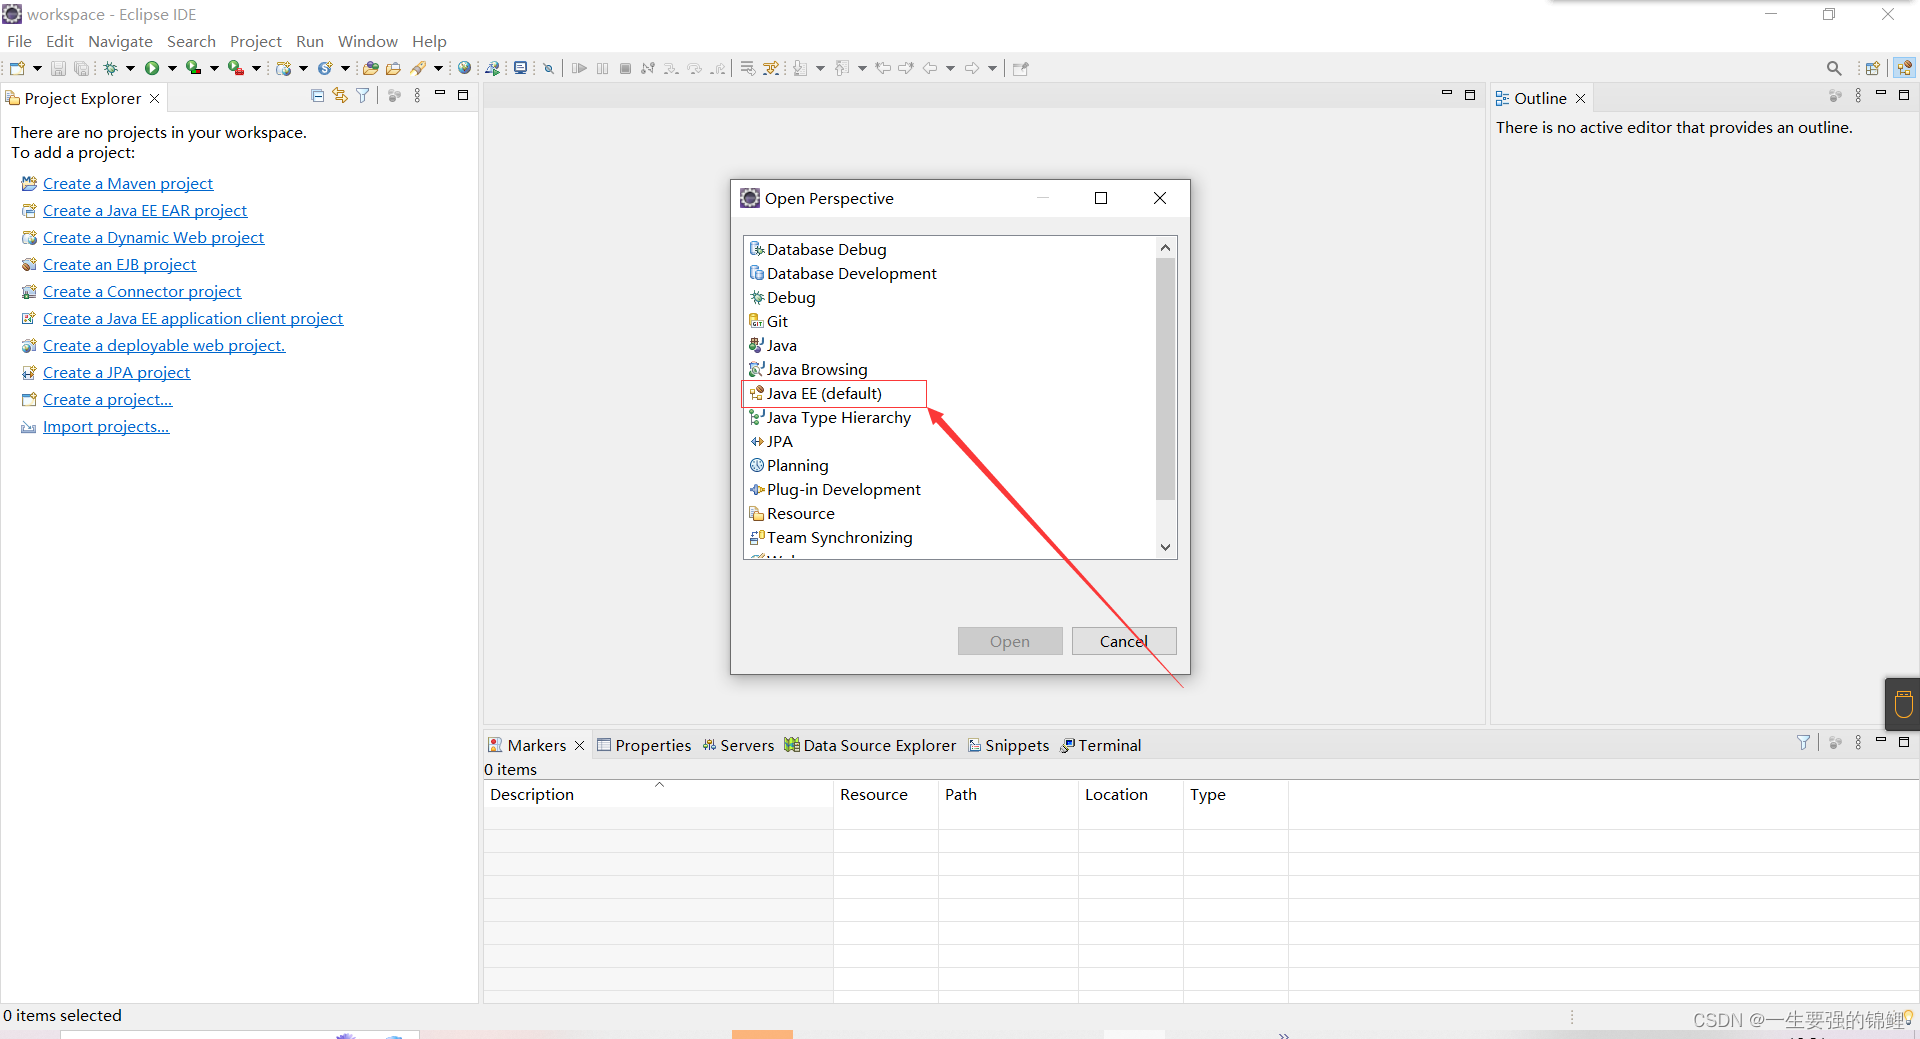Click the Last Edit Location icon

(x=883, y=68)
